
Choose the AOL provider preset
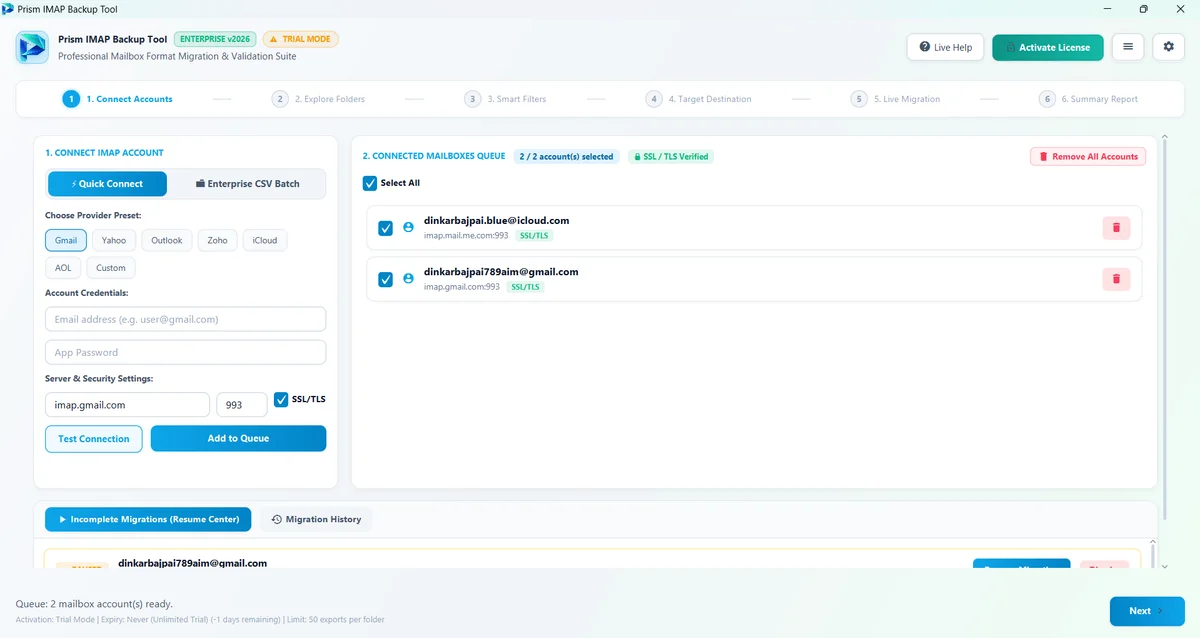[x=63, y=268]
